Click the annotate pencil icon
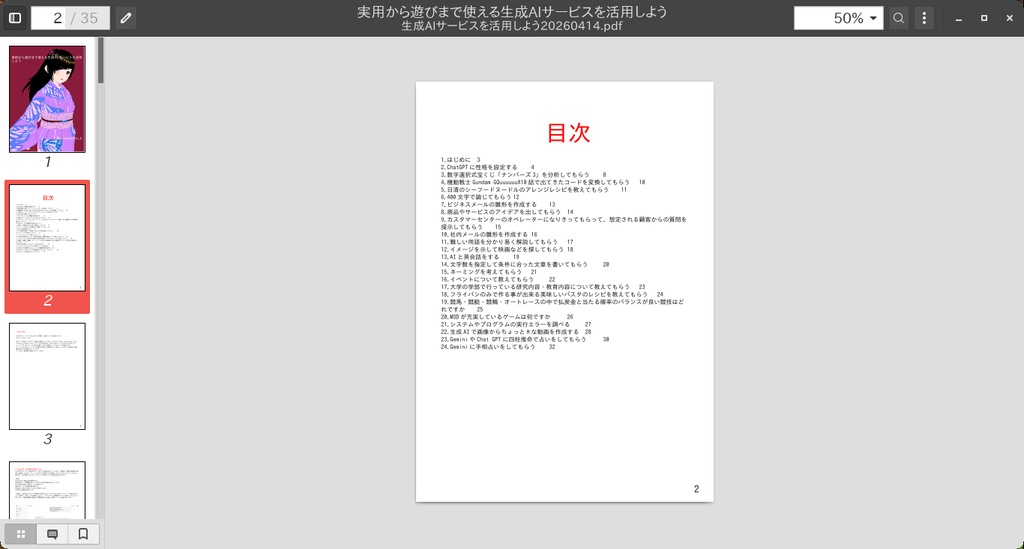This screenshot has height=549, width=1024. (126, 18)
